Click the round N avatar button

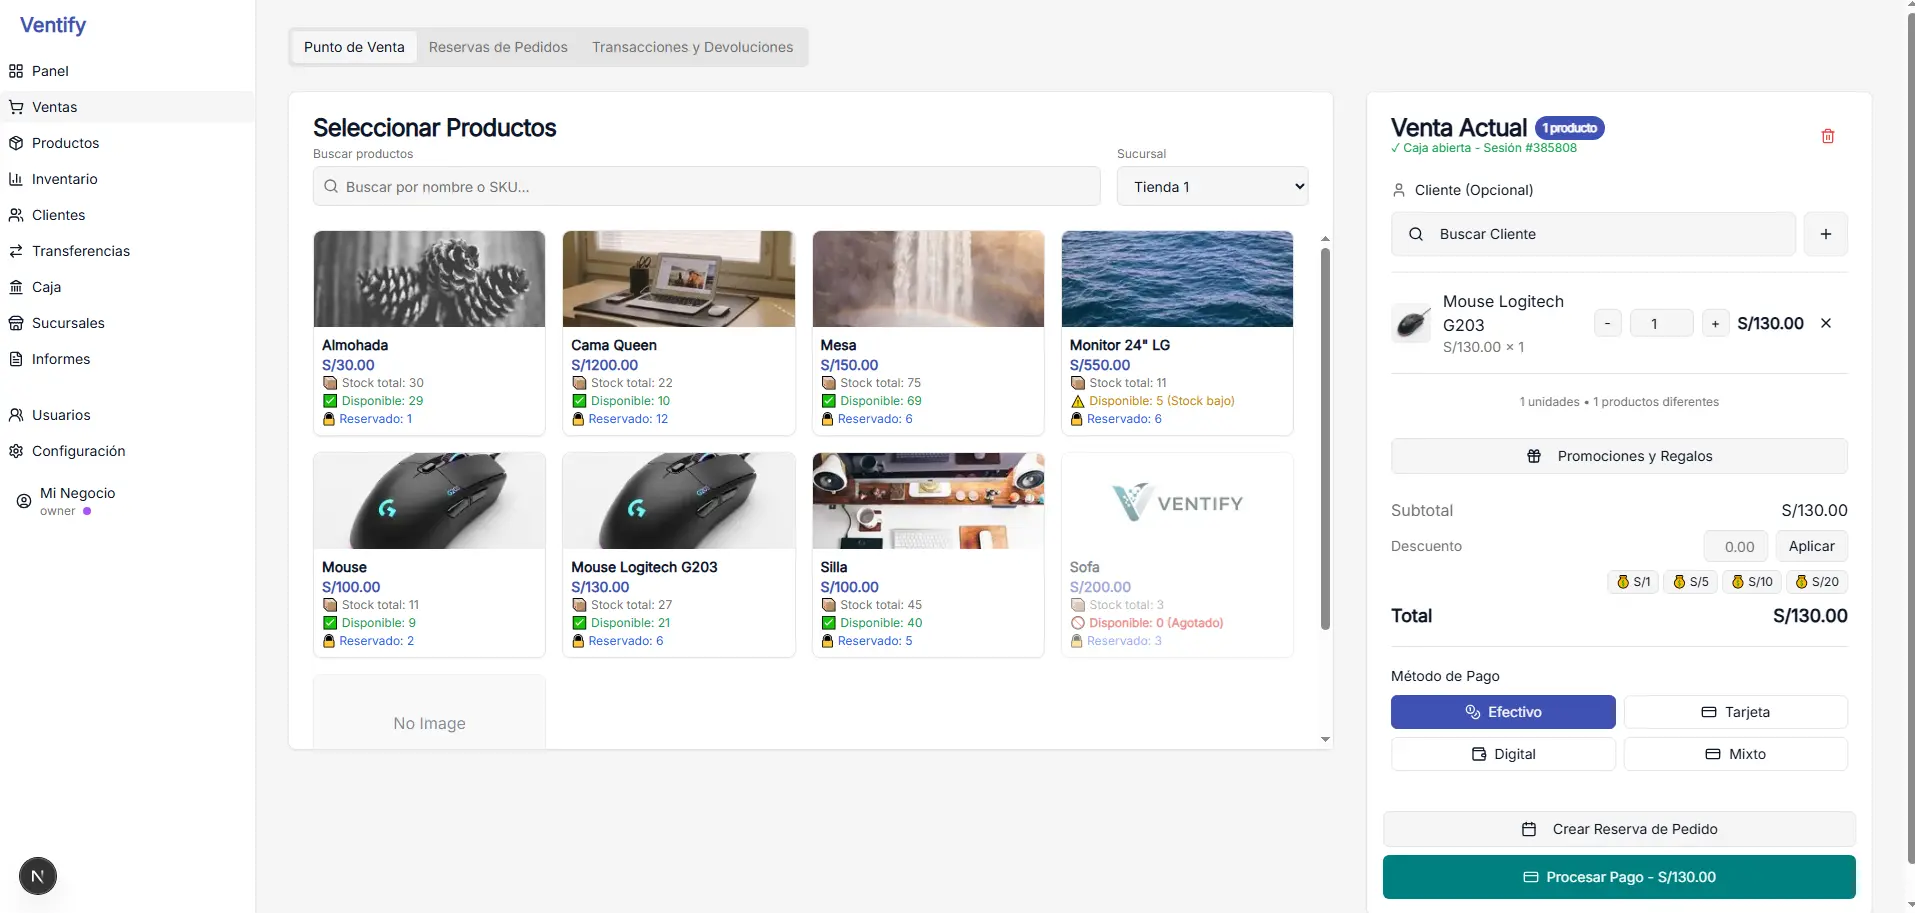point(38,877)
